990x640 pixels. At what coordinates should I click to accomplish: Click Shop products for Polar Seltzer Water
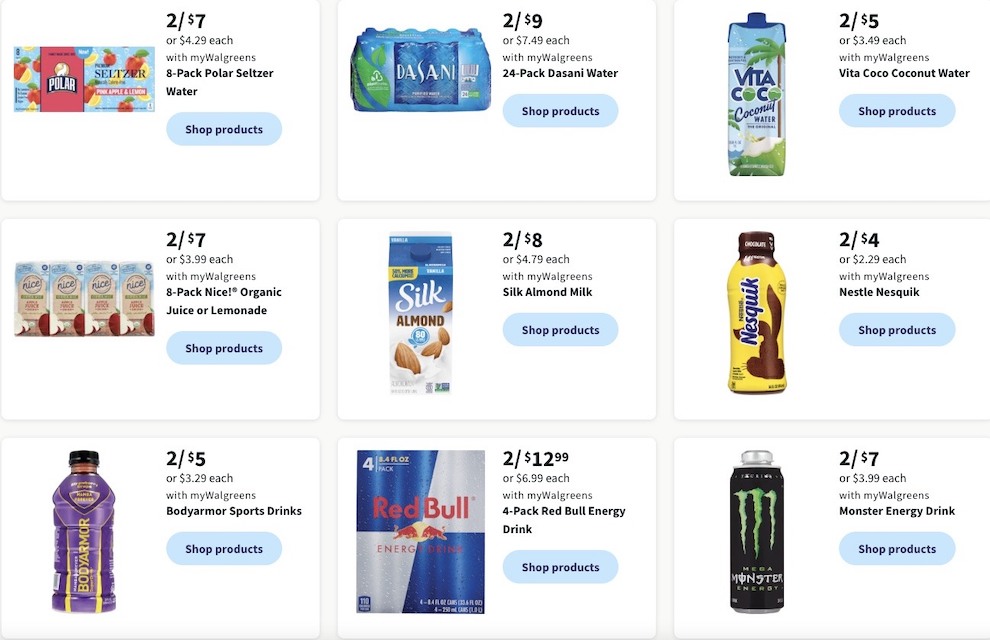224,129
